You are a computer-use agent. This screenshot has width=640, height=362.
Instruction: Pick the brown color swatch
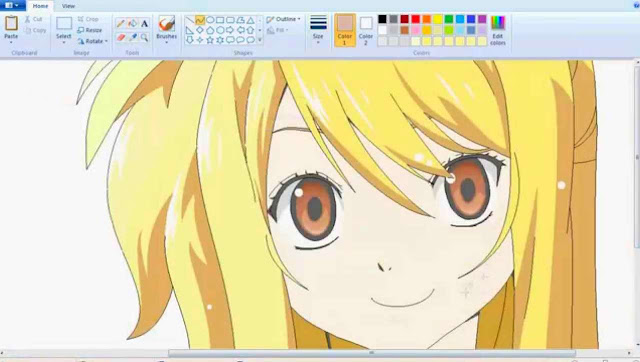pyautogui.click(x=404, y=30)
